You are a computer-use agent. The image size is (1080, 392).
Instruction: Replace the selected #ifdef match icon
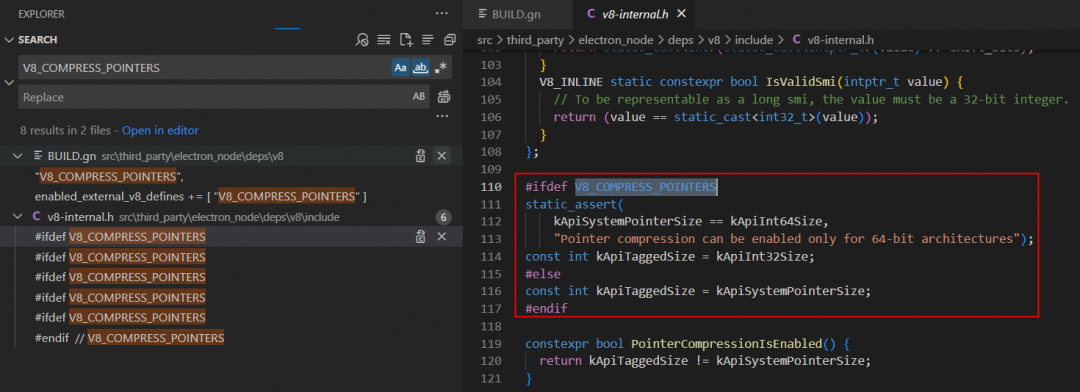419,236
